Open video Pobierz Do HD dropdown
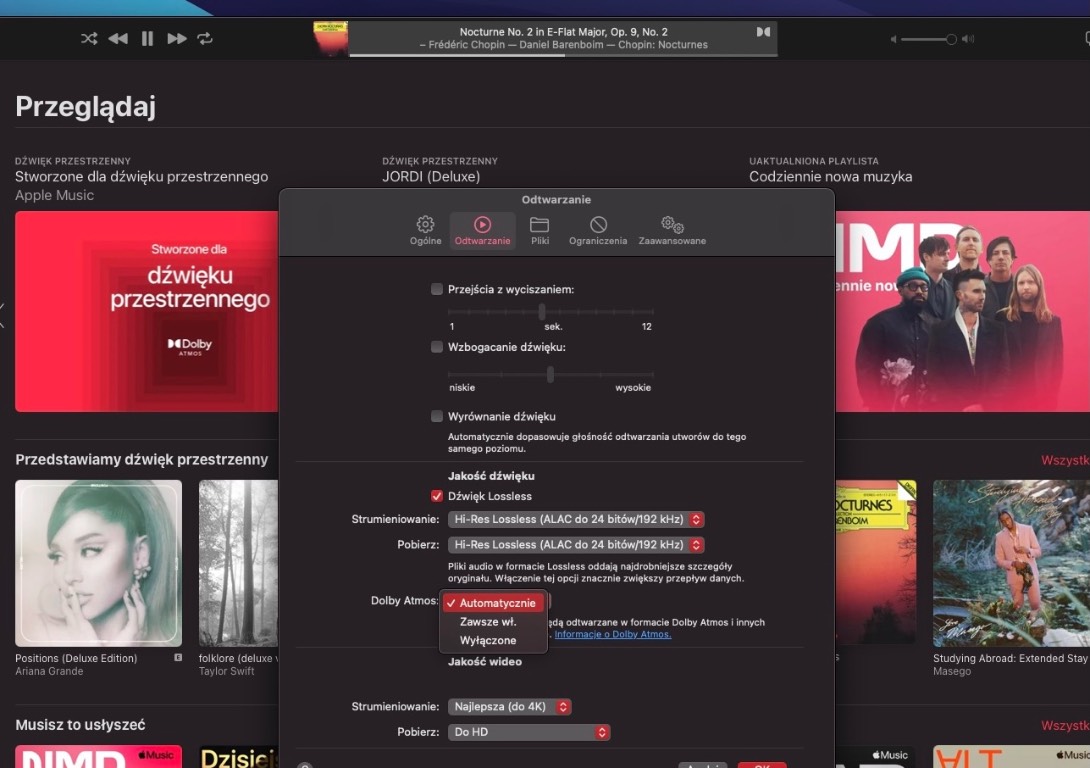1090x768 pixels. click(529, 733)
